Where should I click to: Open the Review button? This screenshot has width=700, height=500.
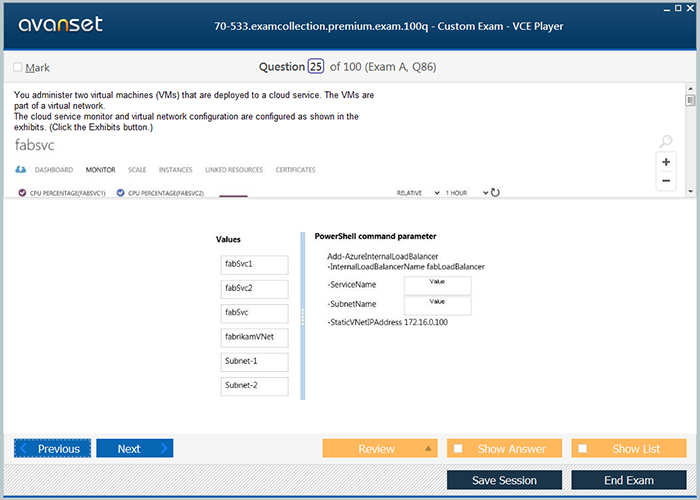click(x=380, y=448)
